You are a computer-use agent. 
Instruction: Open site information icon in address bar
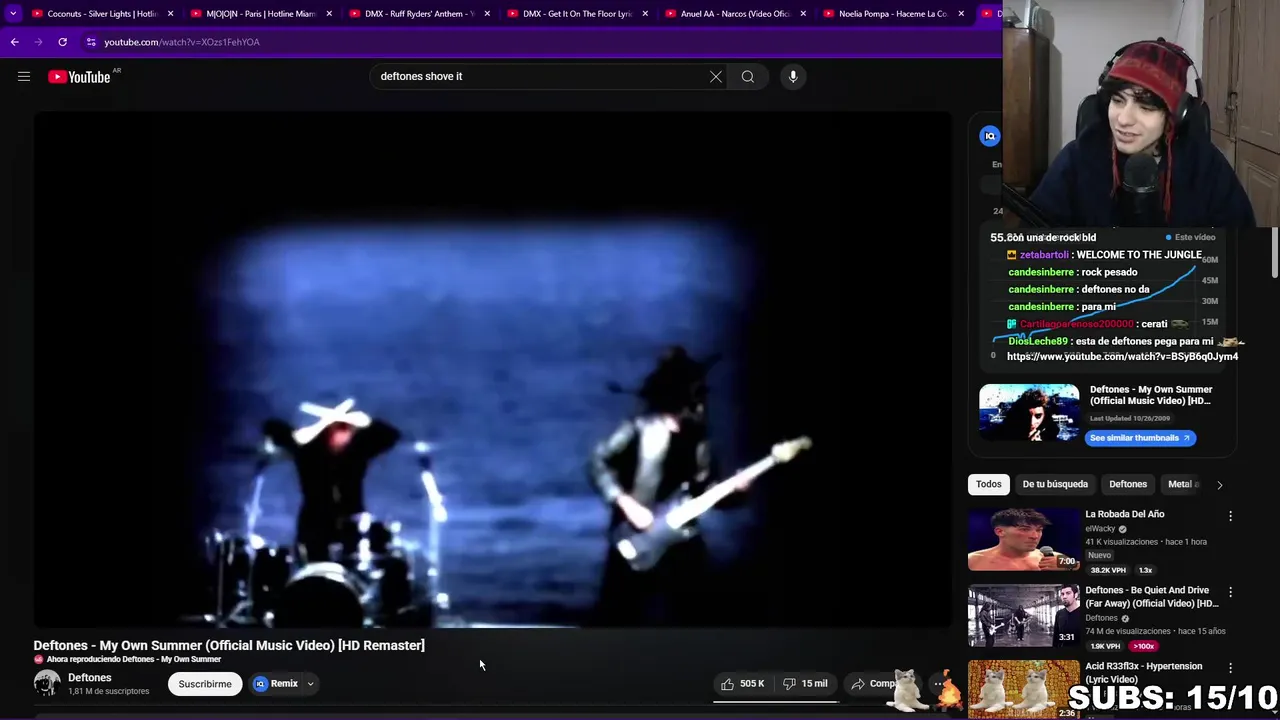click(91, 42)
